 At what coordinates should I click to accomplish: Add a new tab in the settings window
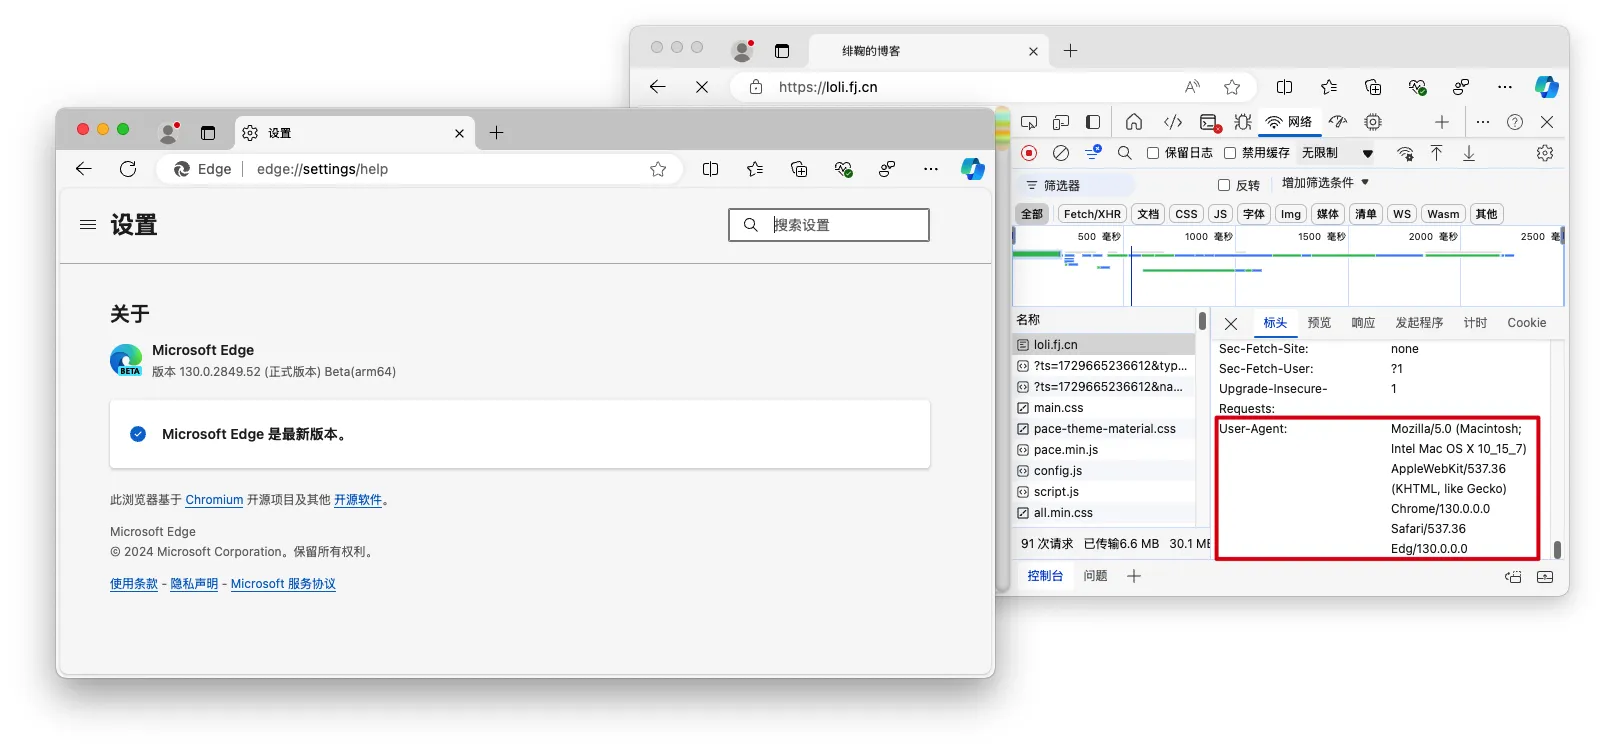click(497, 132)
